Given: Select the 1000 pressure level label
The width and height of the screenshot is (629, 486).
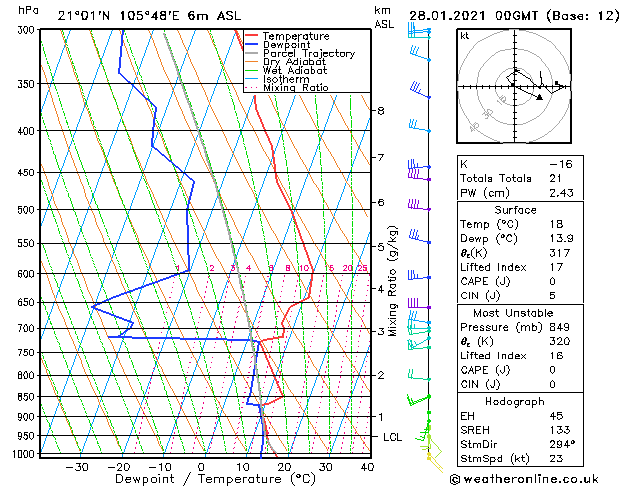Looking at the screenshot, I should pyautogui.click(x=26, y=454).
